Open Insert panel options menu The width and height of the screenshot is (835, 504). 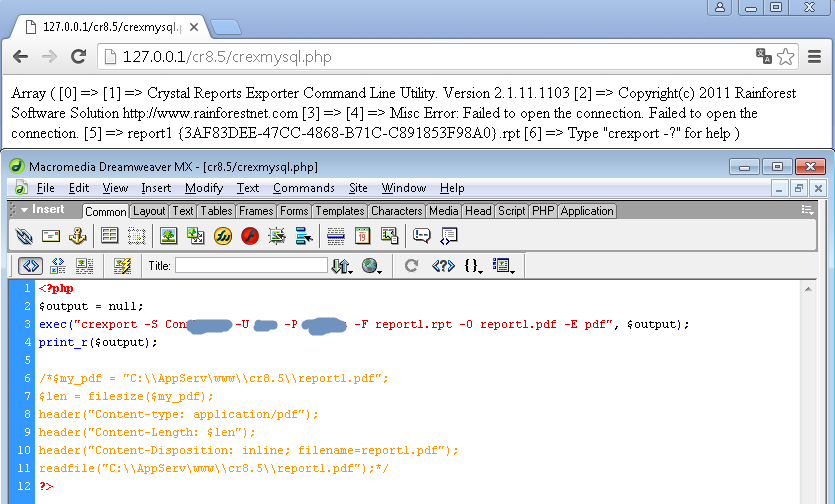coord(808,210)
